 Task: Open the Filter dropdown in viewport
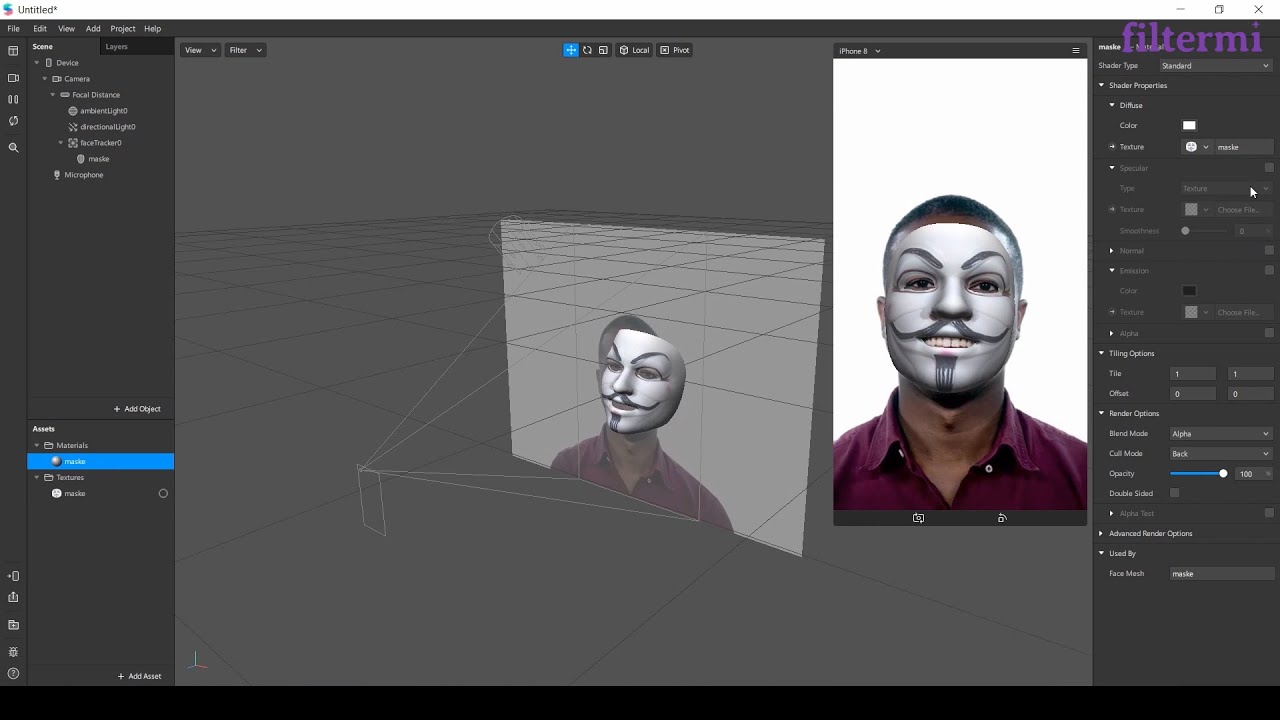[x=245, y=50]
